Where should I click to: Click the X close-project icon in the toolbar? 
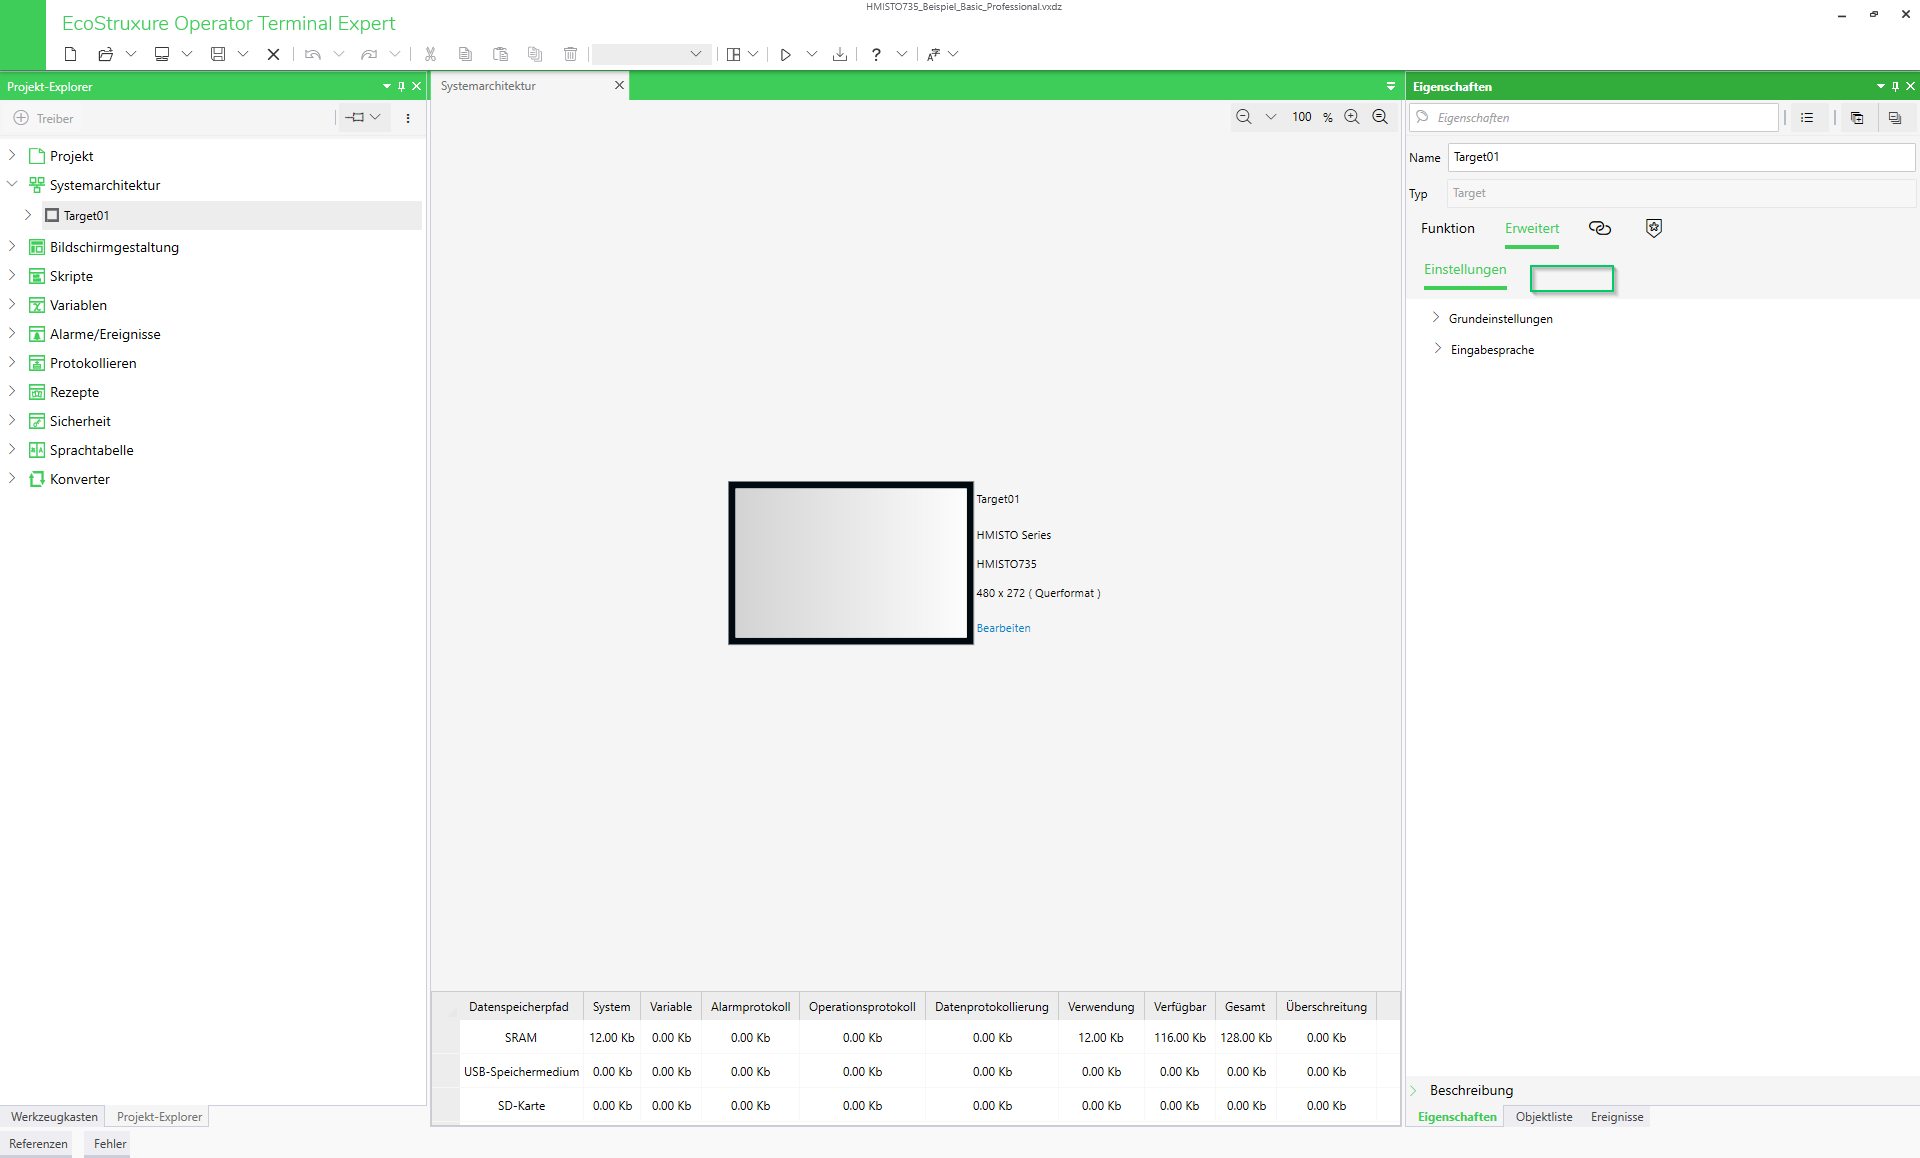coord(273,54)
